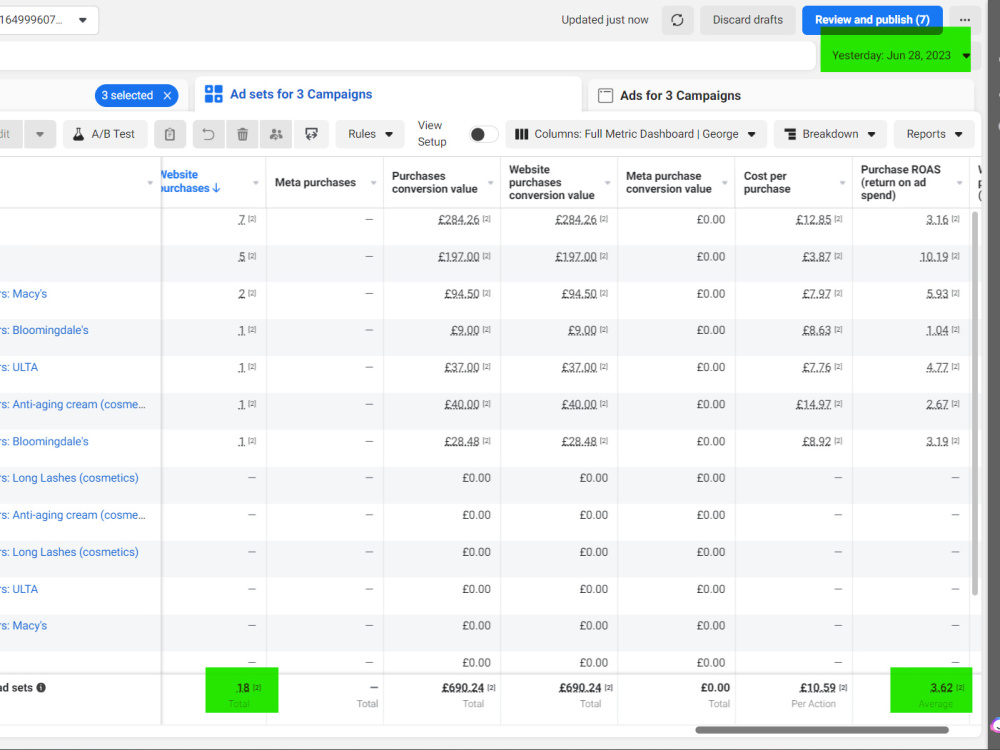Click the £284.26 purchases conversion value
The image size is (1000, 750).
point(459,220)
